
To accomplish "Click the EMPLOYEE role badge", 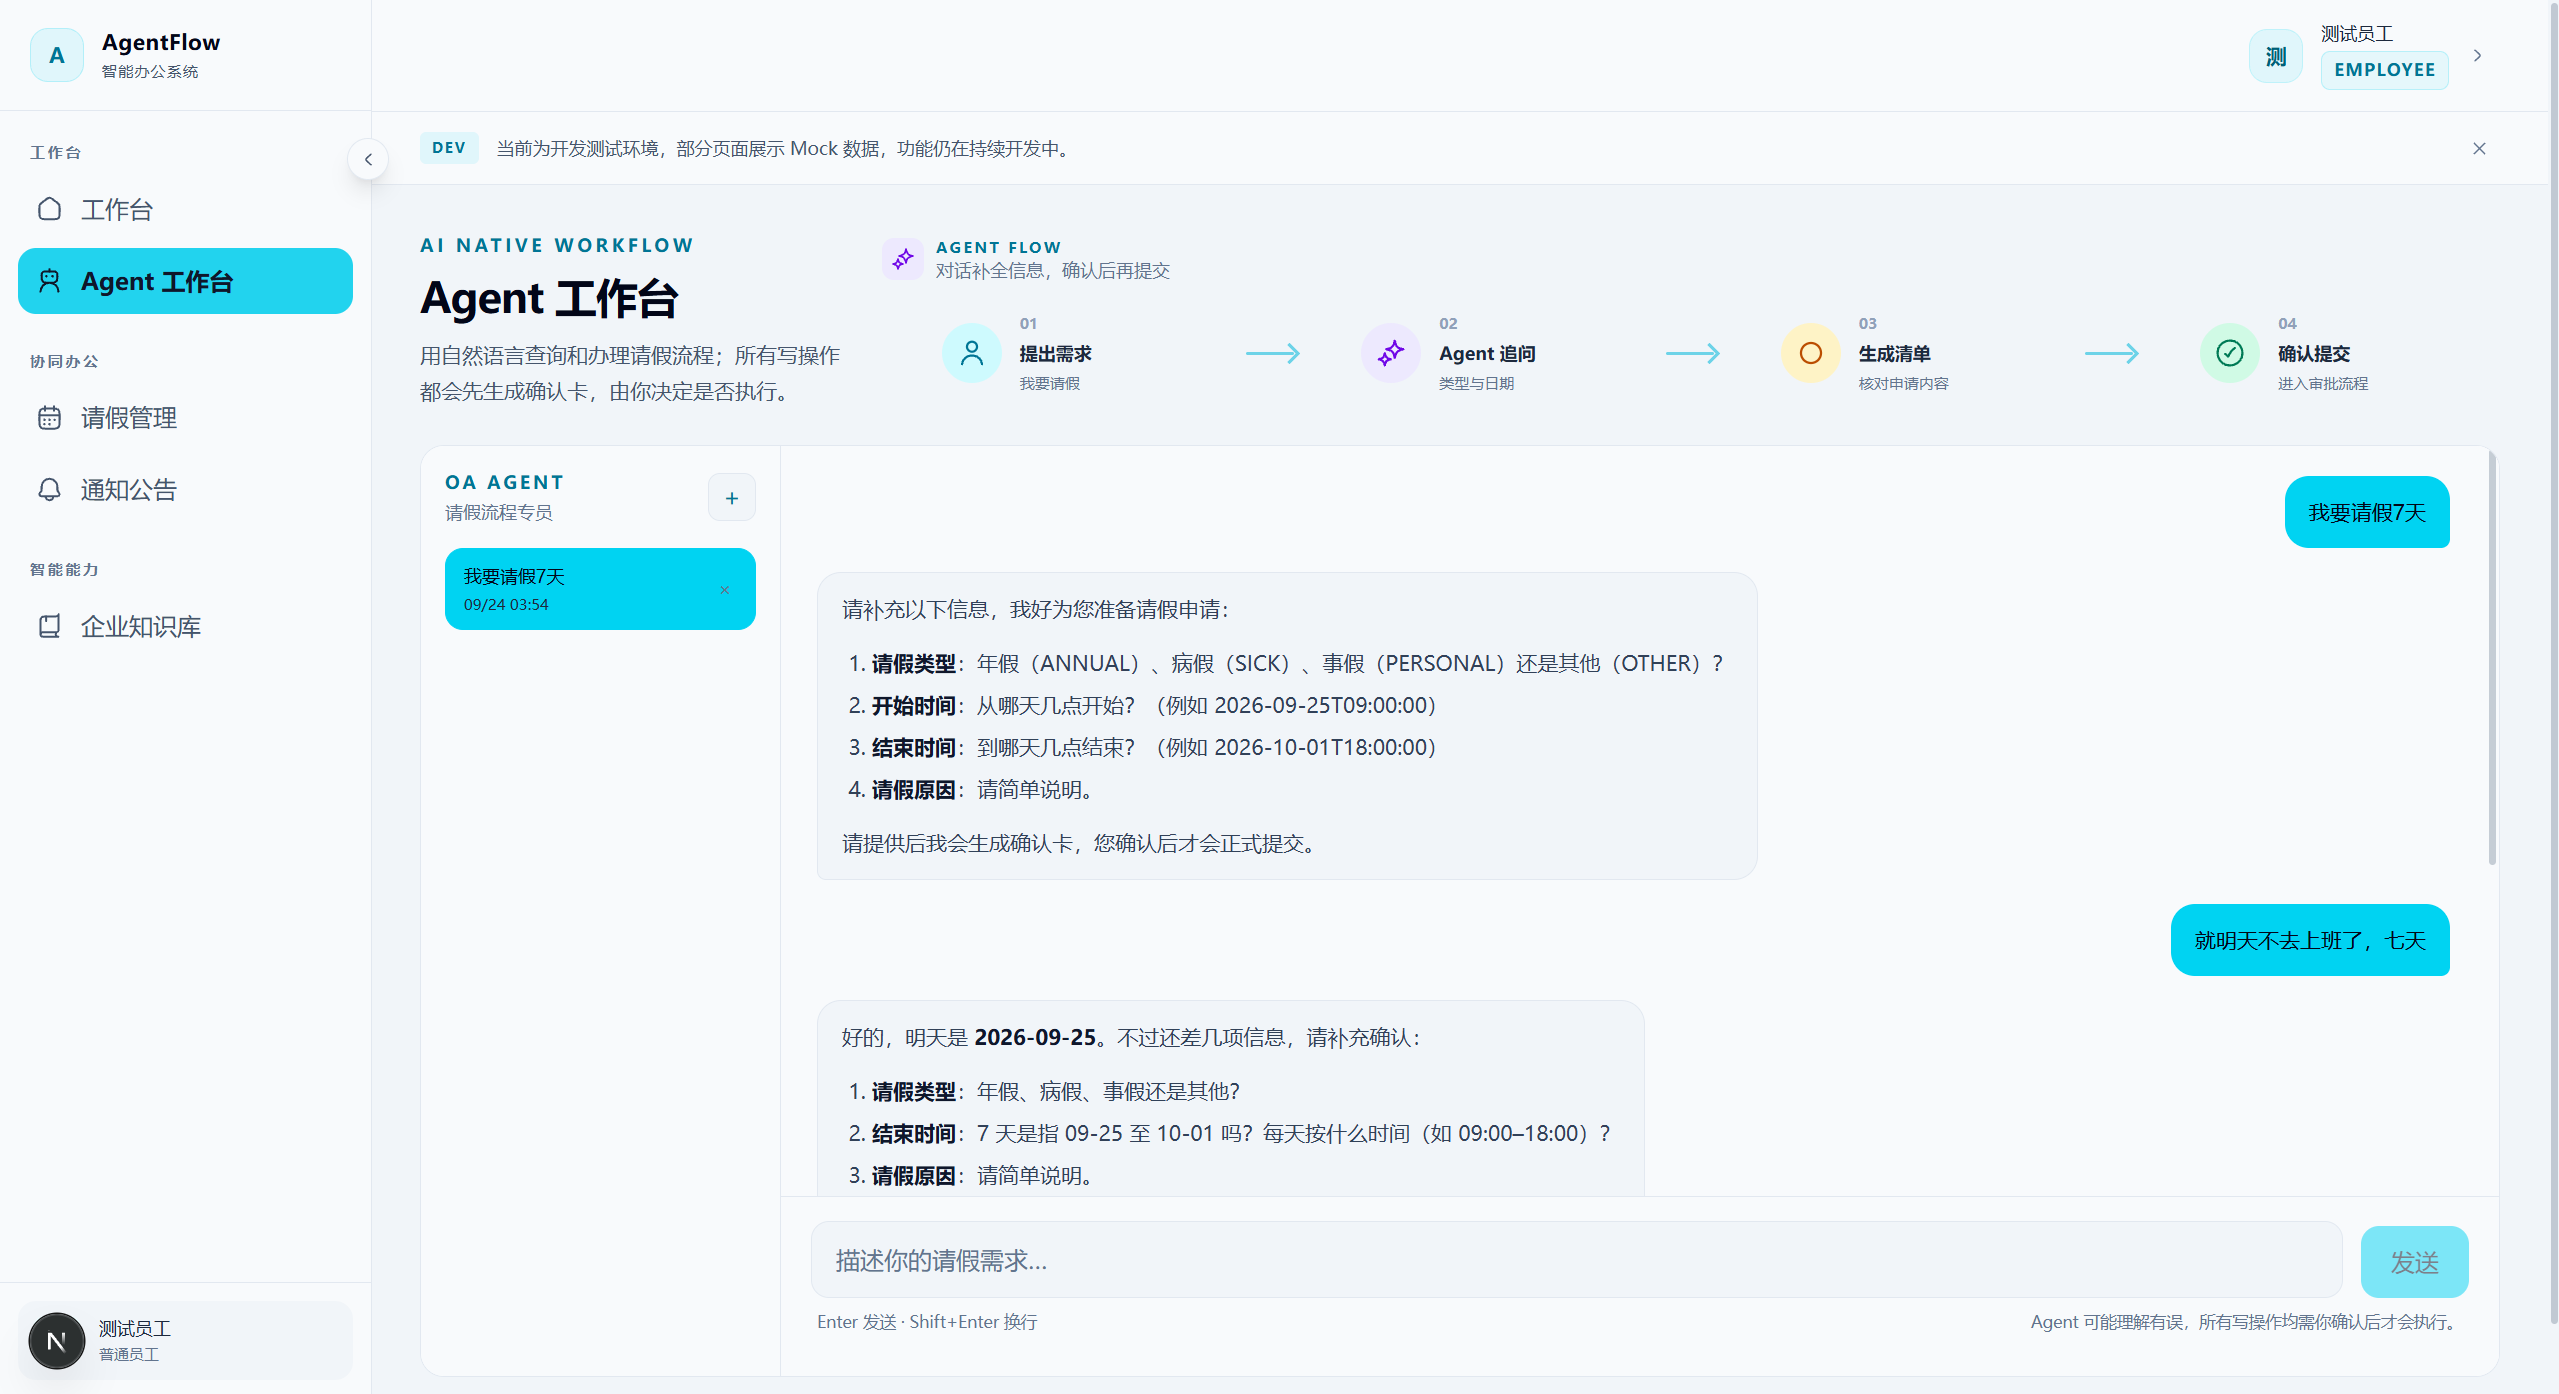I will pyautogui.click(x=2384, y=69).
